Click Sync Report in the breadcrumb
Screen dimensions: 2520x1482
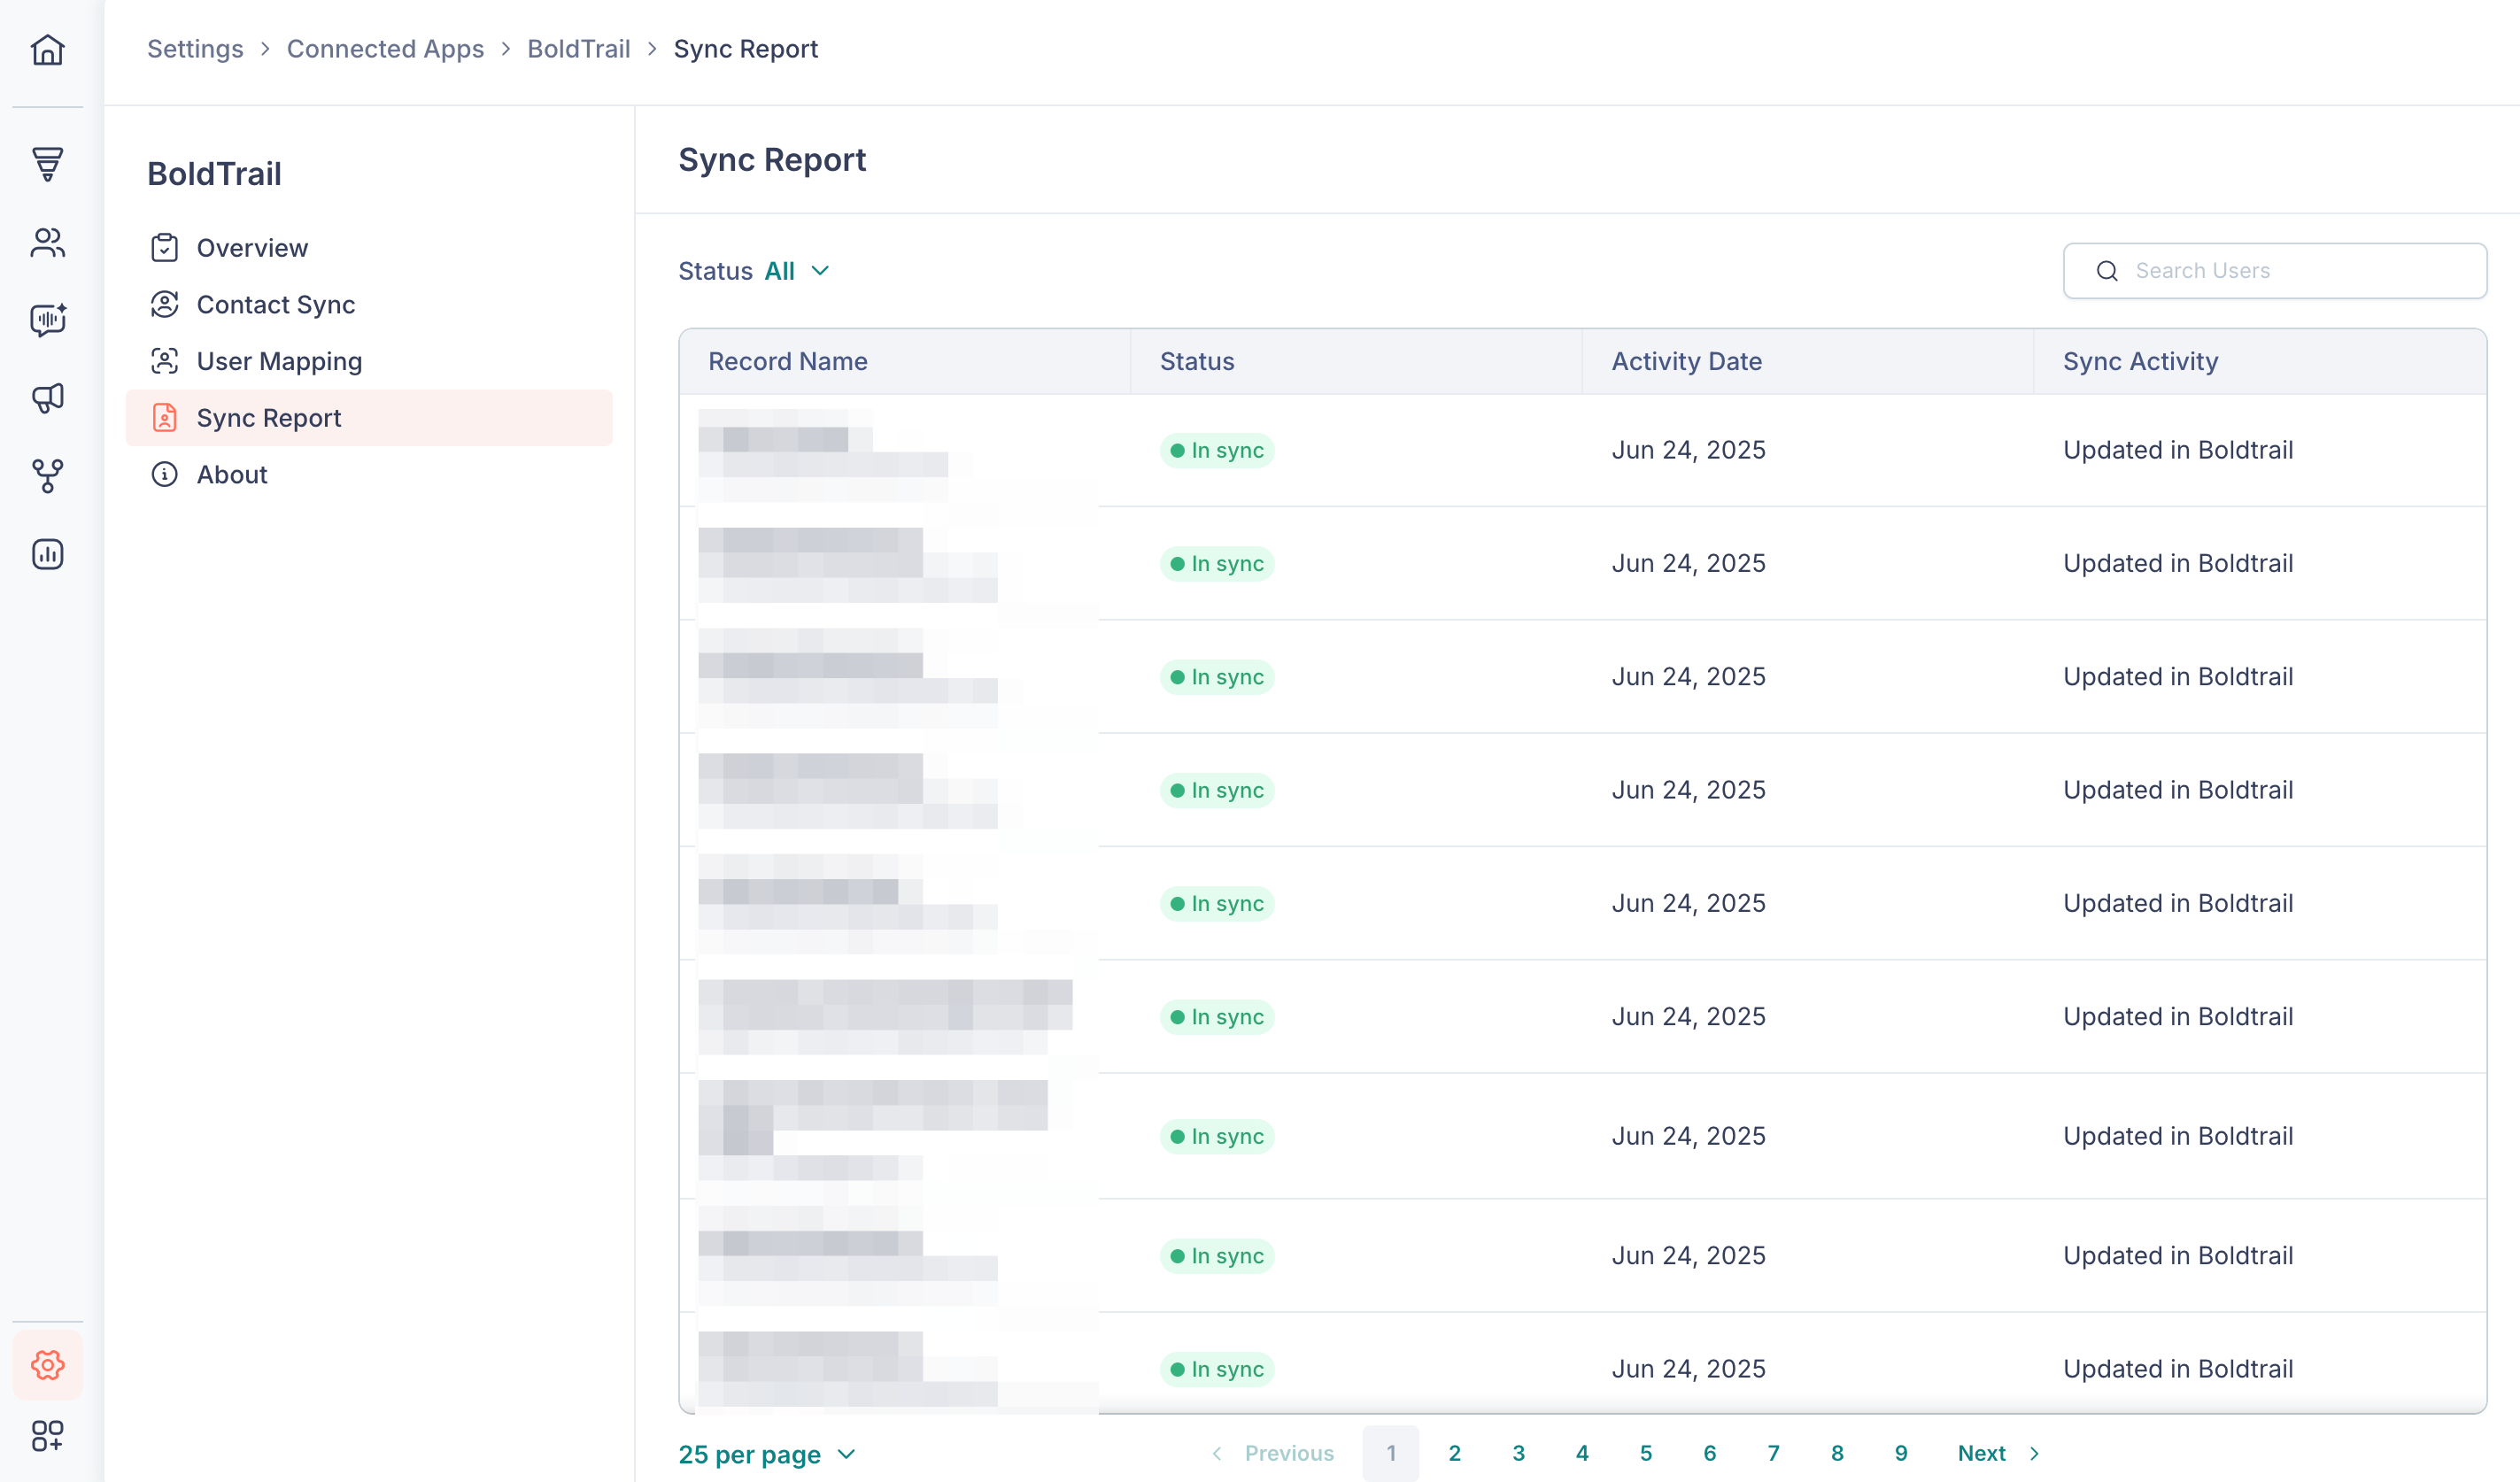click(x=746, y=49)
